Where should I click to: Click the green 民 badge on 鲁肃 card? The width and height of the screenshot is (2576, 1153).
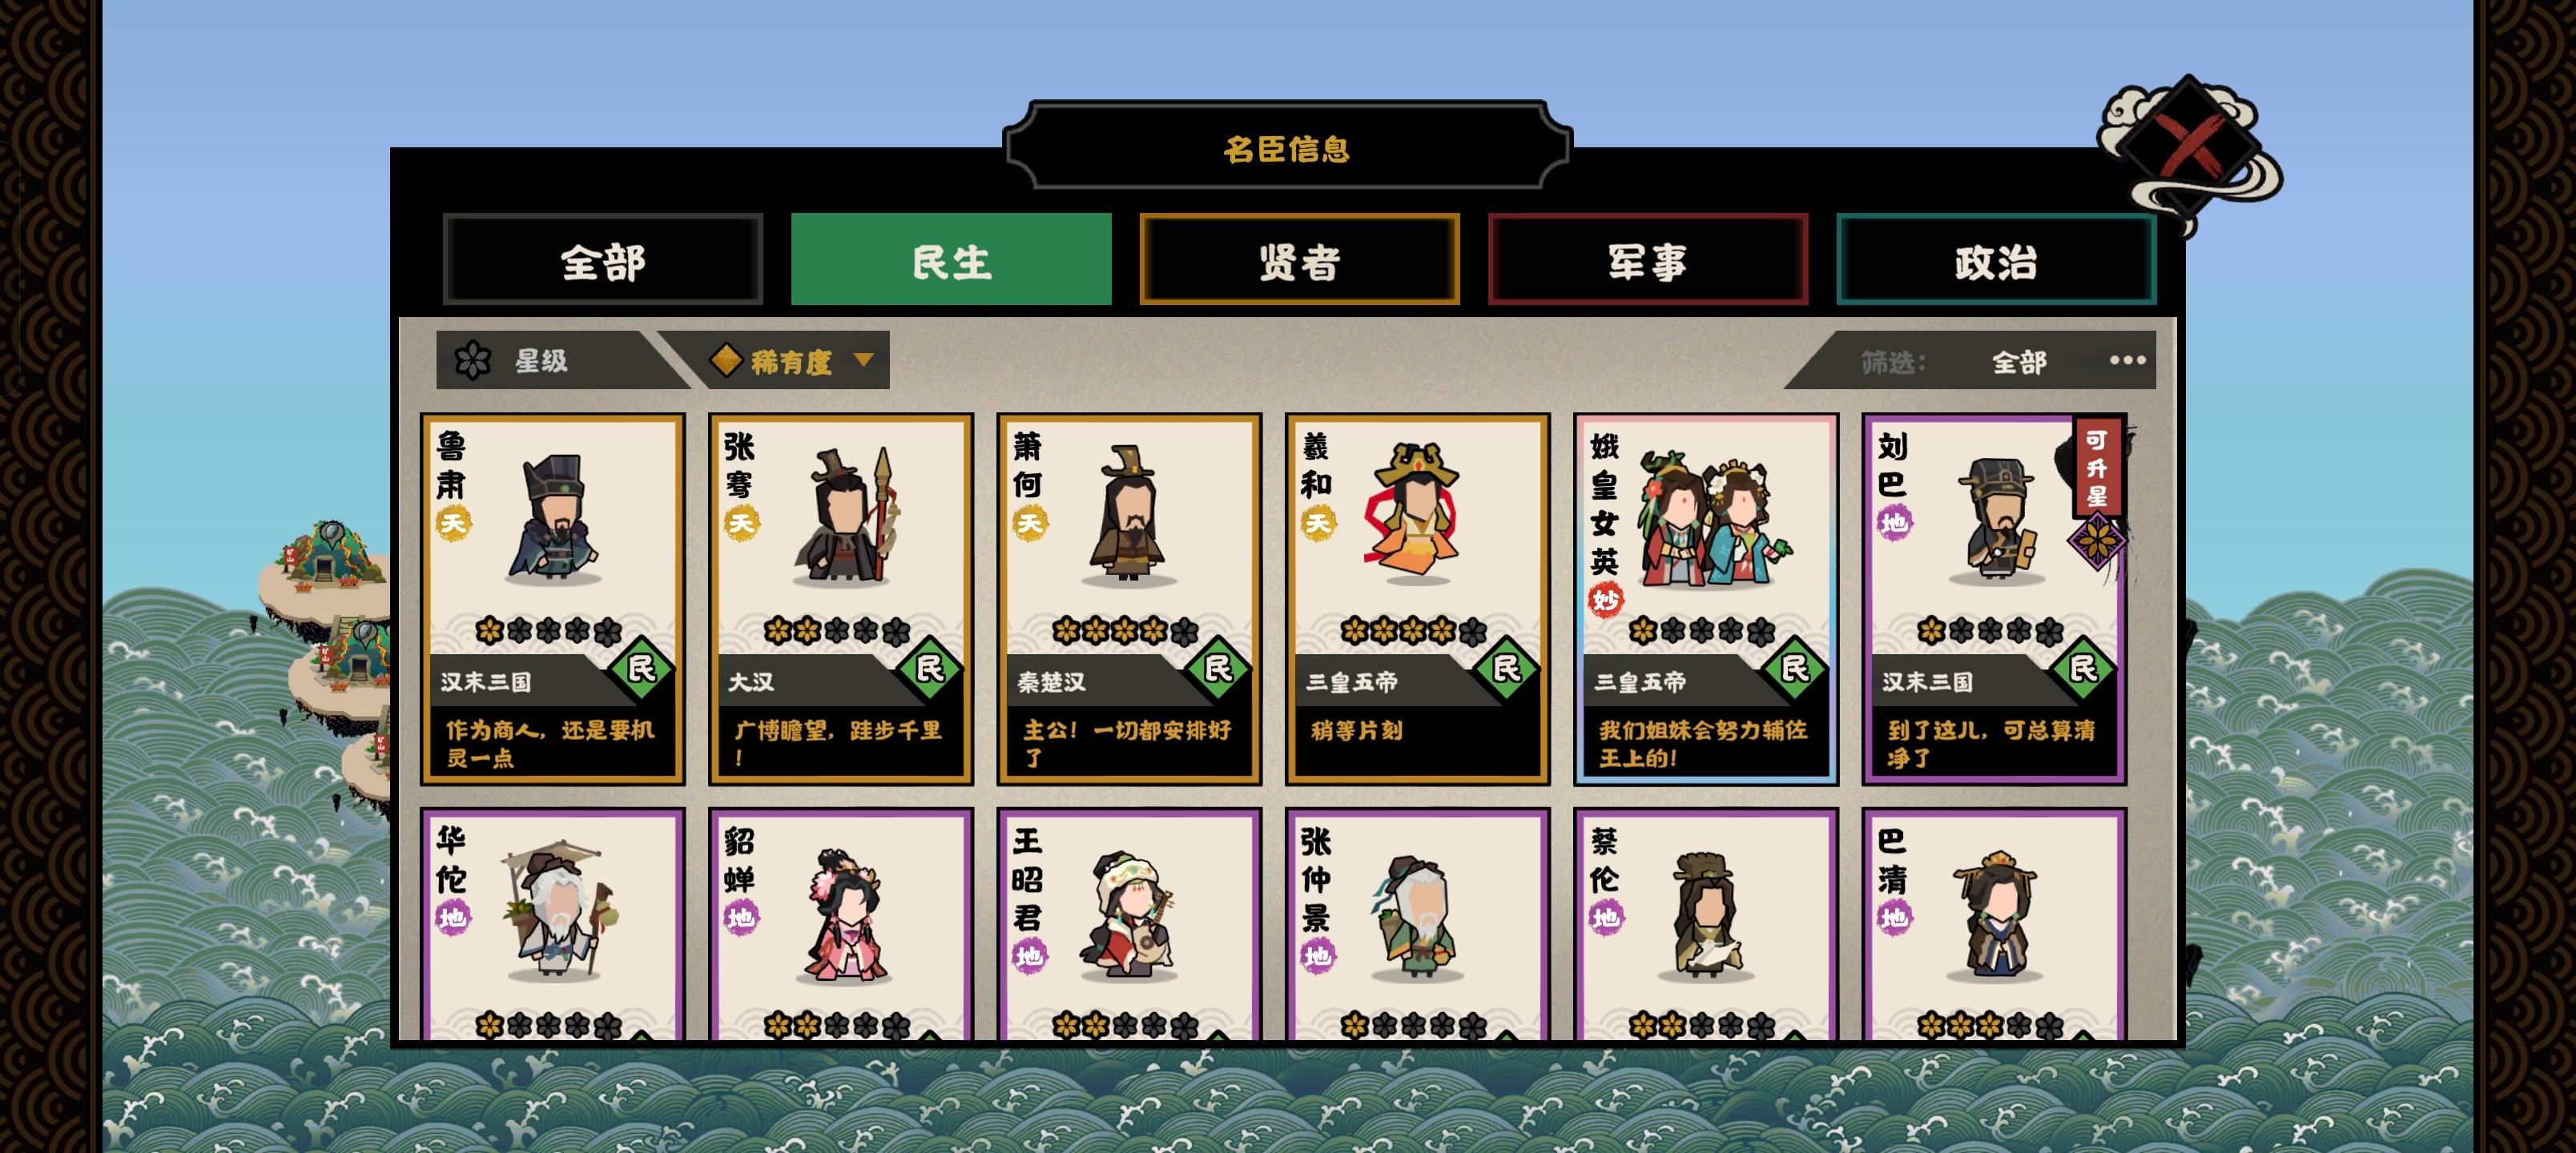click(x=641, y=668)
